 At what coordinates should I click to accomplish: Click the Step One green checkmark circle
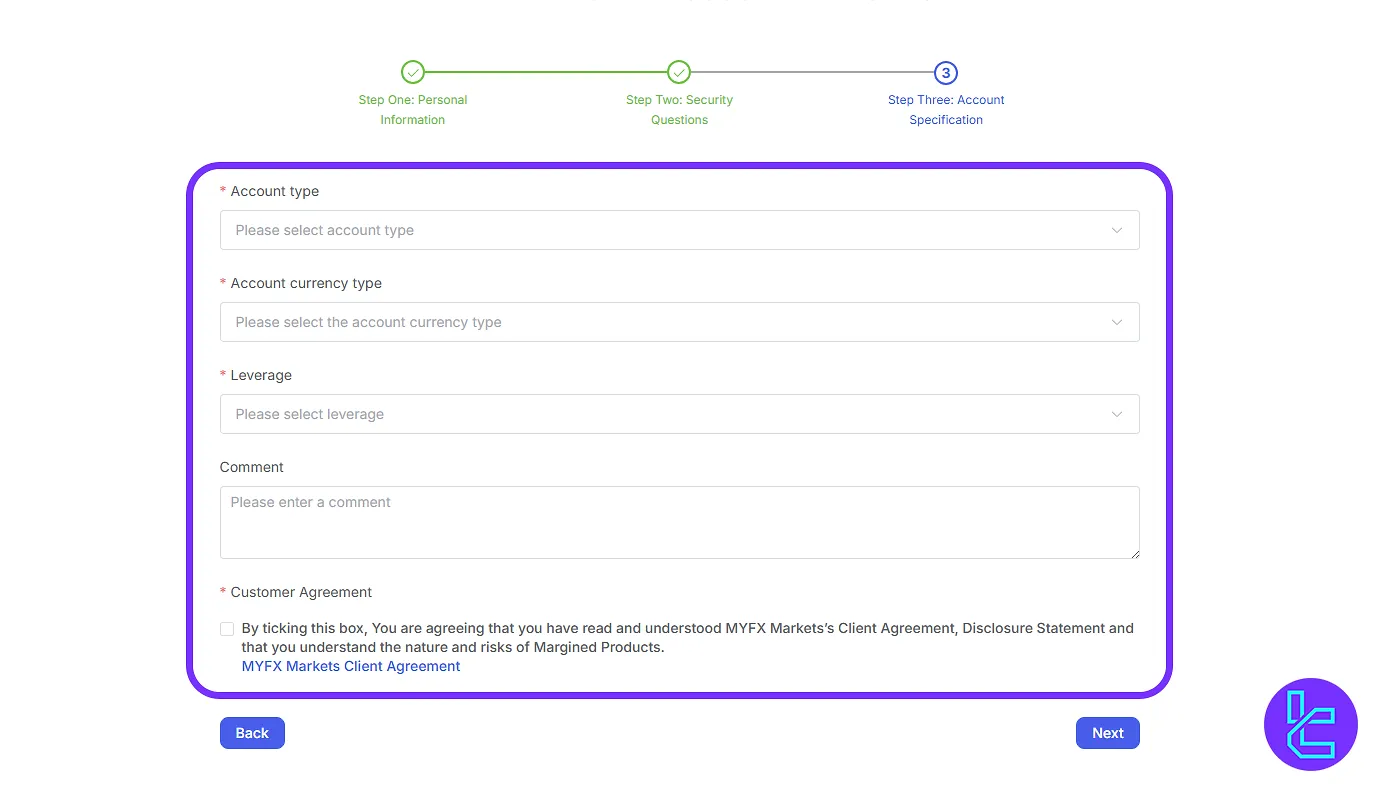click(412, 72)
